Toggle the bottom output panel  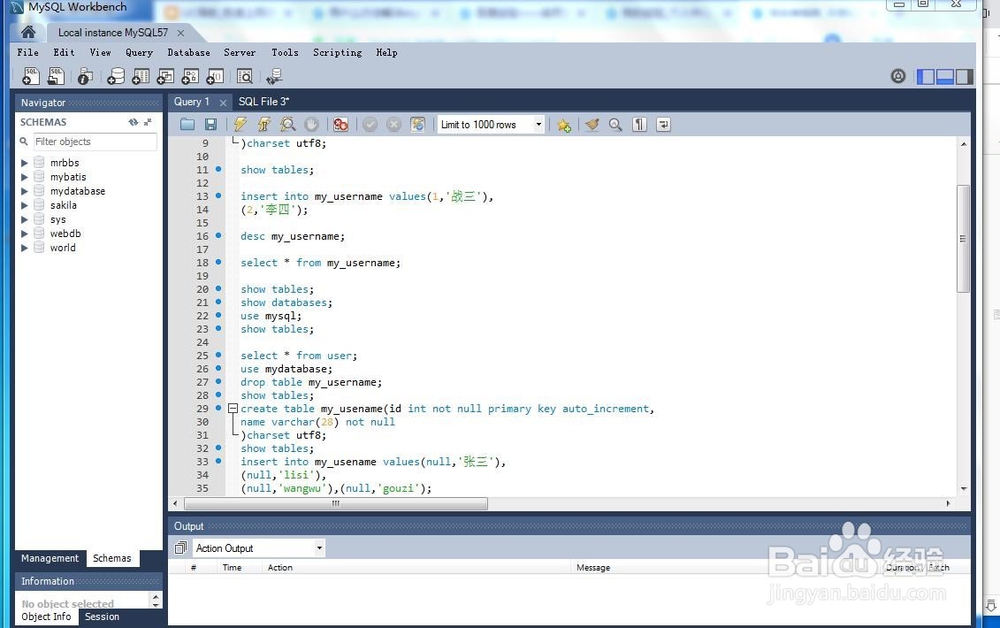pyautogui.click(x=945, y=77)
